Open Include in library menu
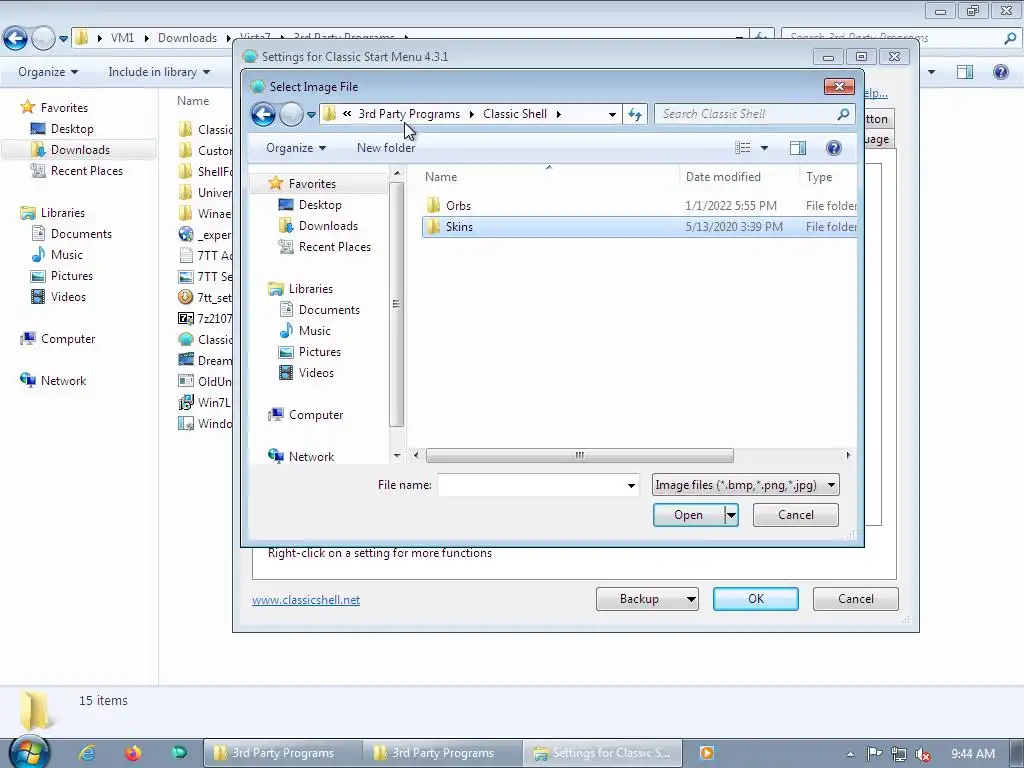 tap(159, 72)
